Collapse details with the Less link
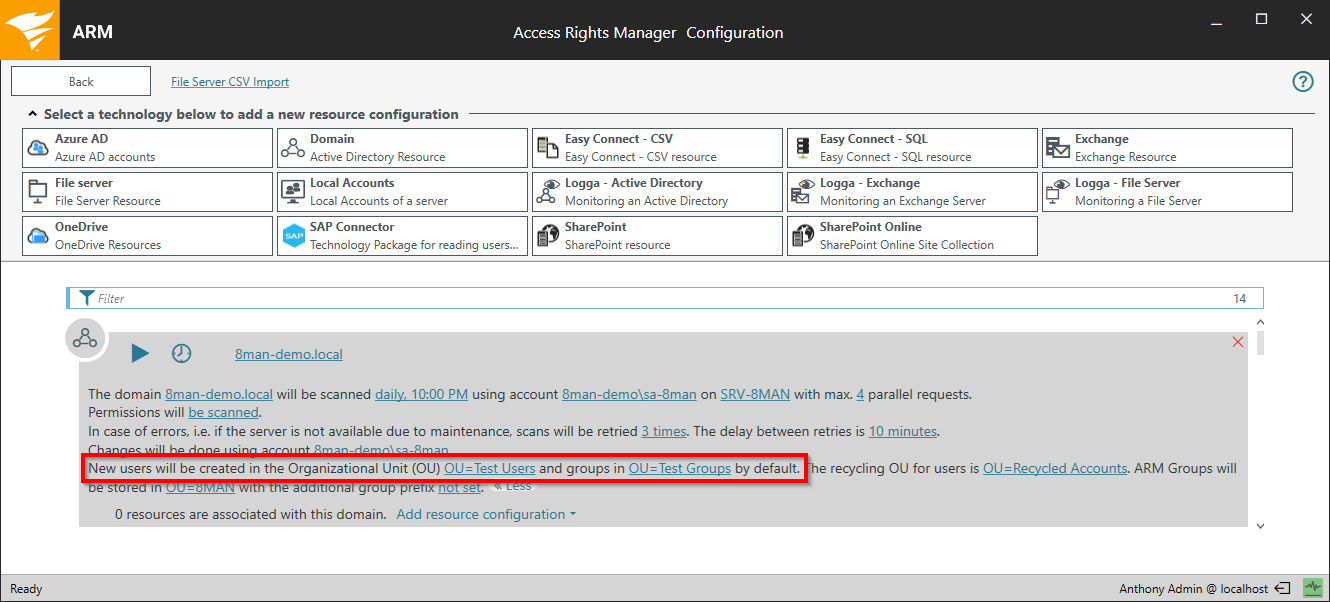This screenshot has width=1330, height=602. pyautogui.click(x=513, y=487)
